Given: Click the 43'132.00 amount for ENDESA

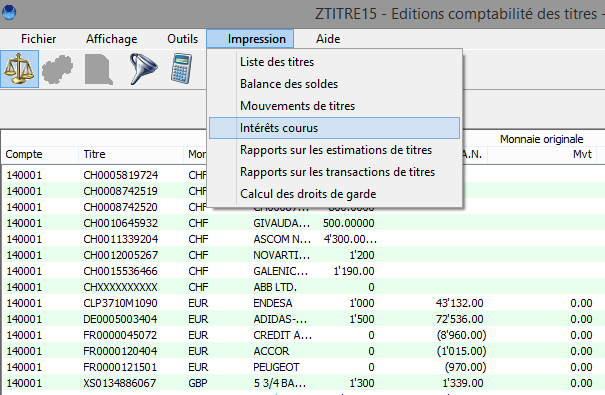Looking at the screenshot, I should tap(459, 303).
